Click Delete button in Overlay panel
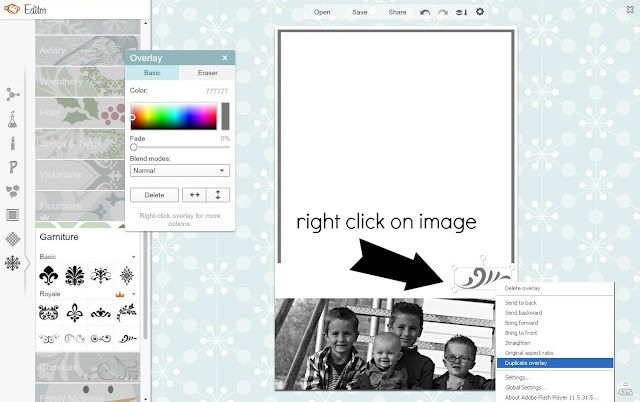640x402 pixels. click(x=154, y=195)
